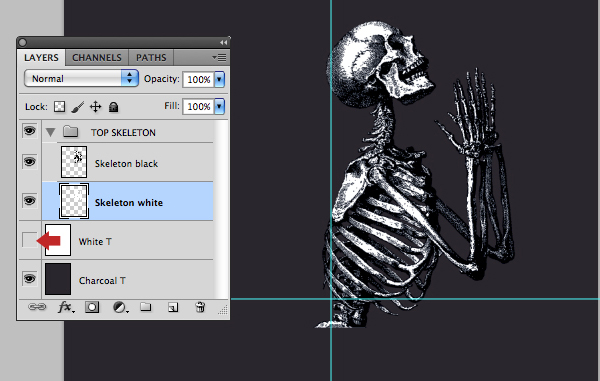Viewport: 600px width, 381px height.
Task: Show the White T layer
Action: point(29,240)
